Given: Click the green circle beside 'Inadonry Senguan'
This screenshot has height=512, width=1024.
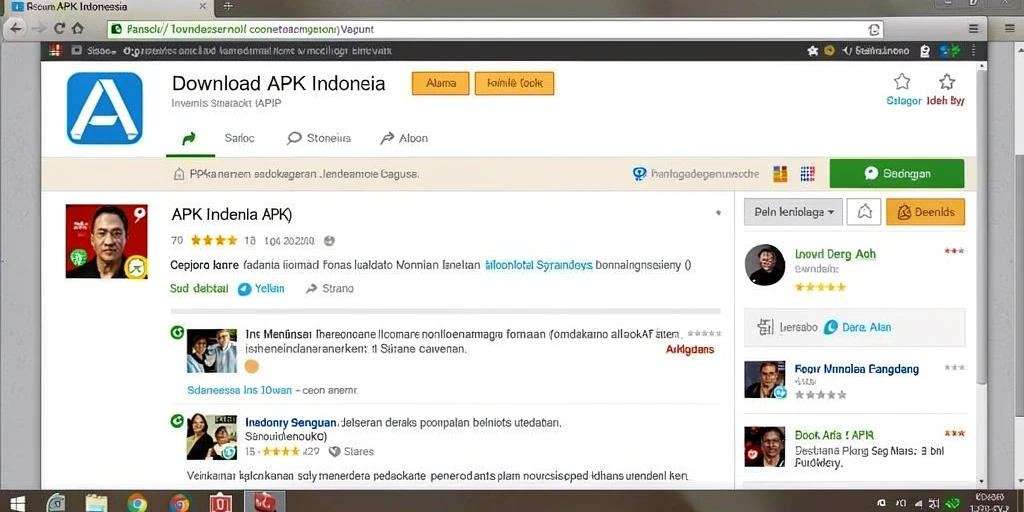Looking at the screenshot, I should (177, 421).
